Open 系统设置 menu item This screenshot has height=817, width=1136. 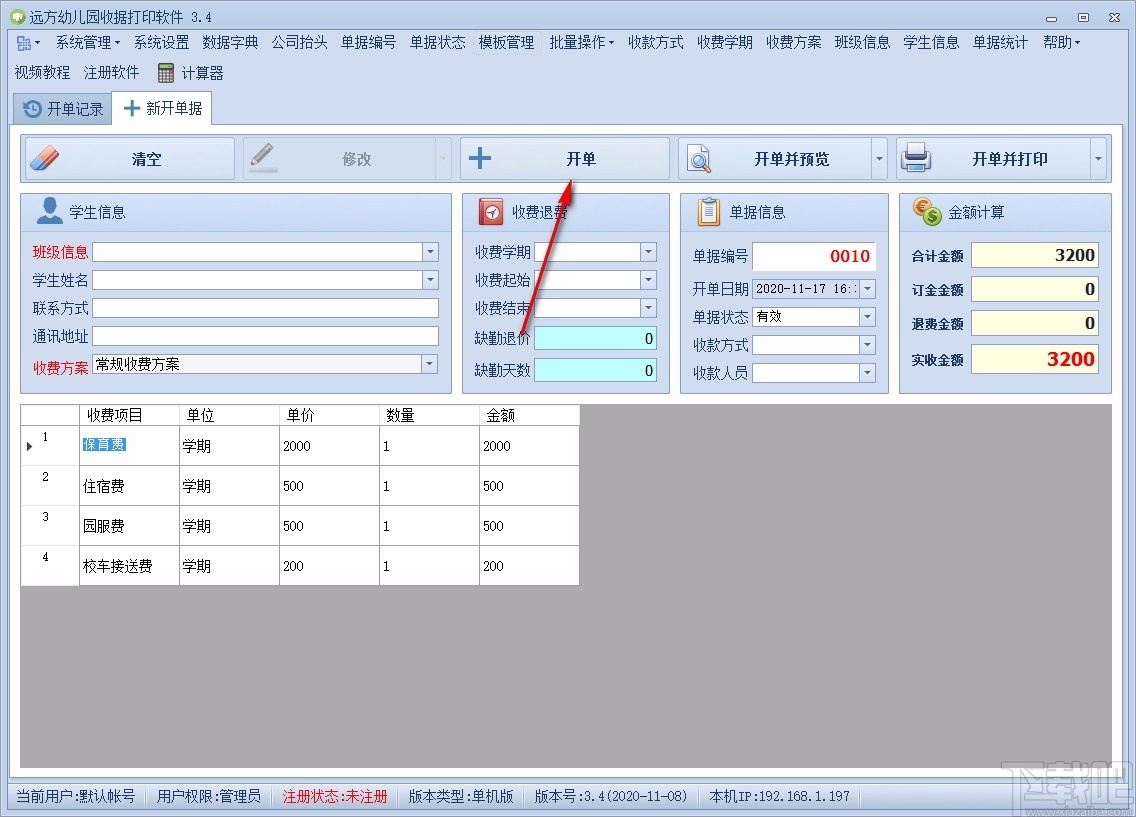point(161,43)
